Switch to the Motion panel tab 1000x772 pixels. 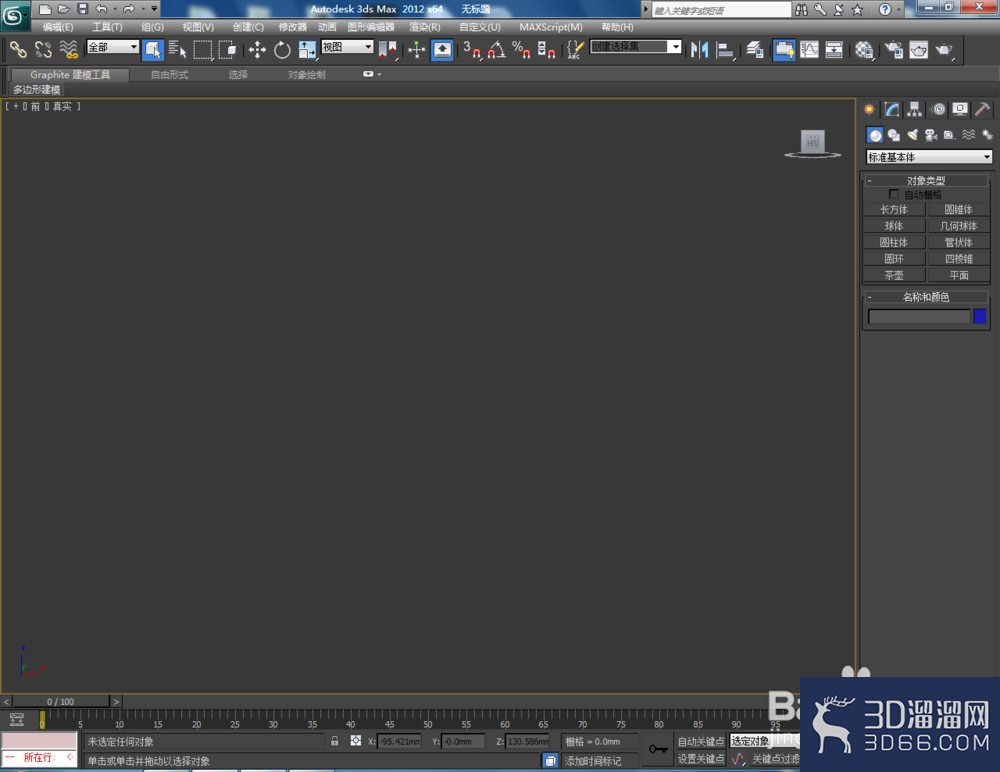coord(938,110)
